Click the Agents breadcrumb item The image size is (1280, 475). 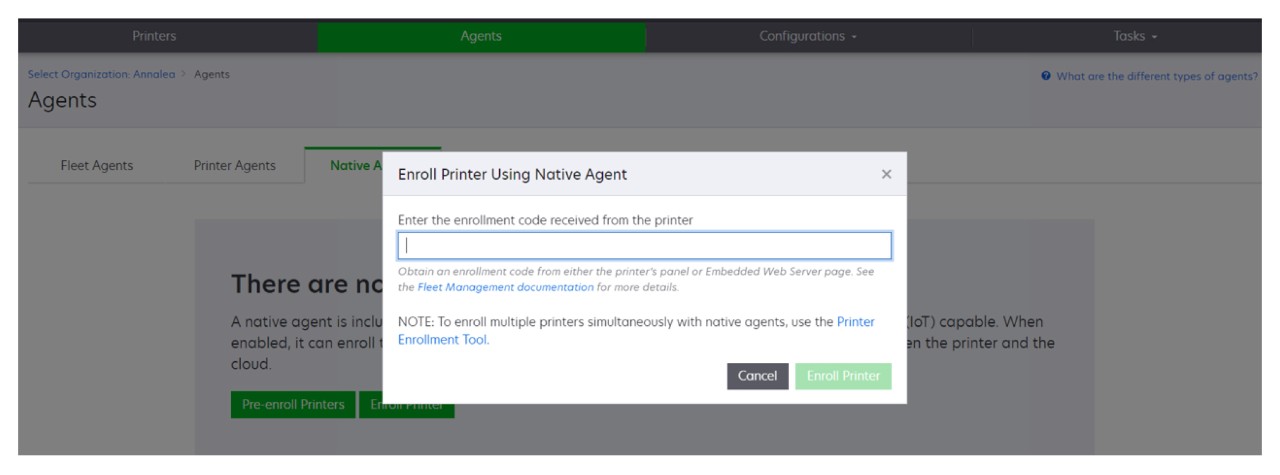click(212, 76)
